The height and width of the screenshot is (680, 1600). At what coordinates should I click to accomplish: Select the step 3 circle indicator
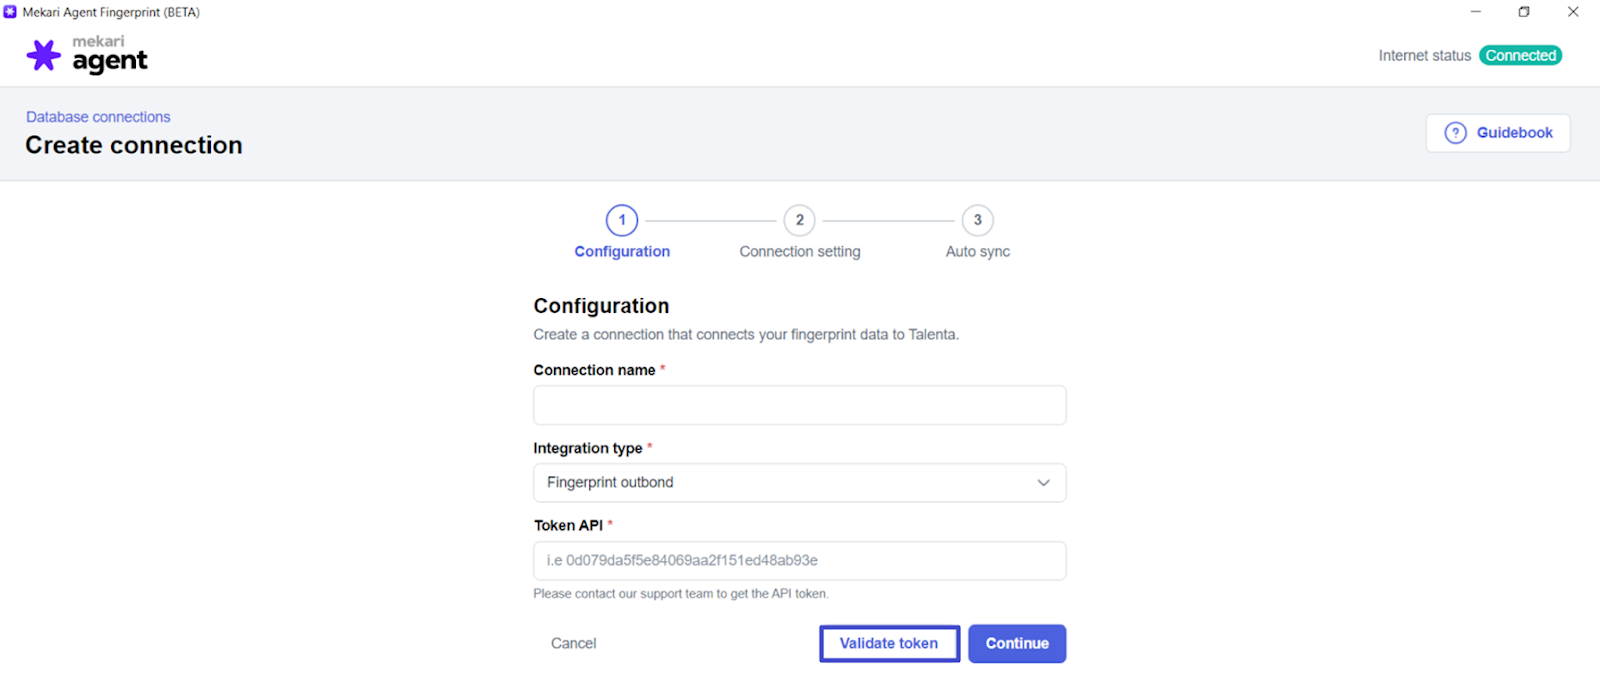pyautogui.click(x=978, y=220)
